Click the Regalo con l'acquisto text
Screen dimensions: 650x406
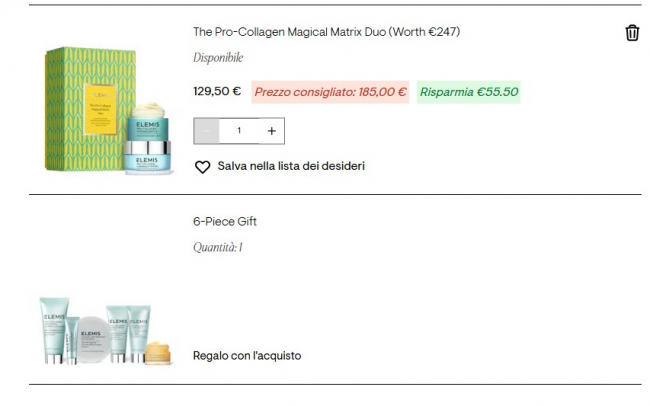pos(247,356)
